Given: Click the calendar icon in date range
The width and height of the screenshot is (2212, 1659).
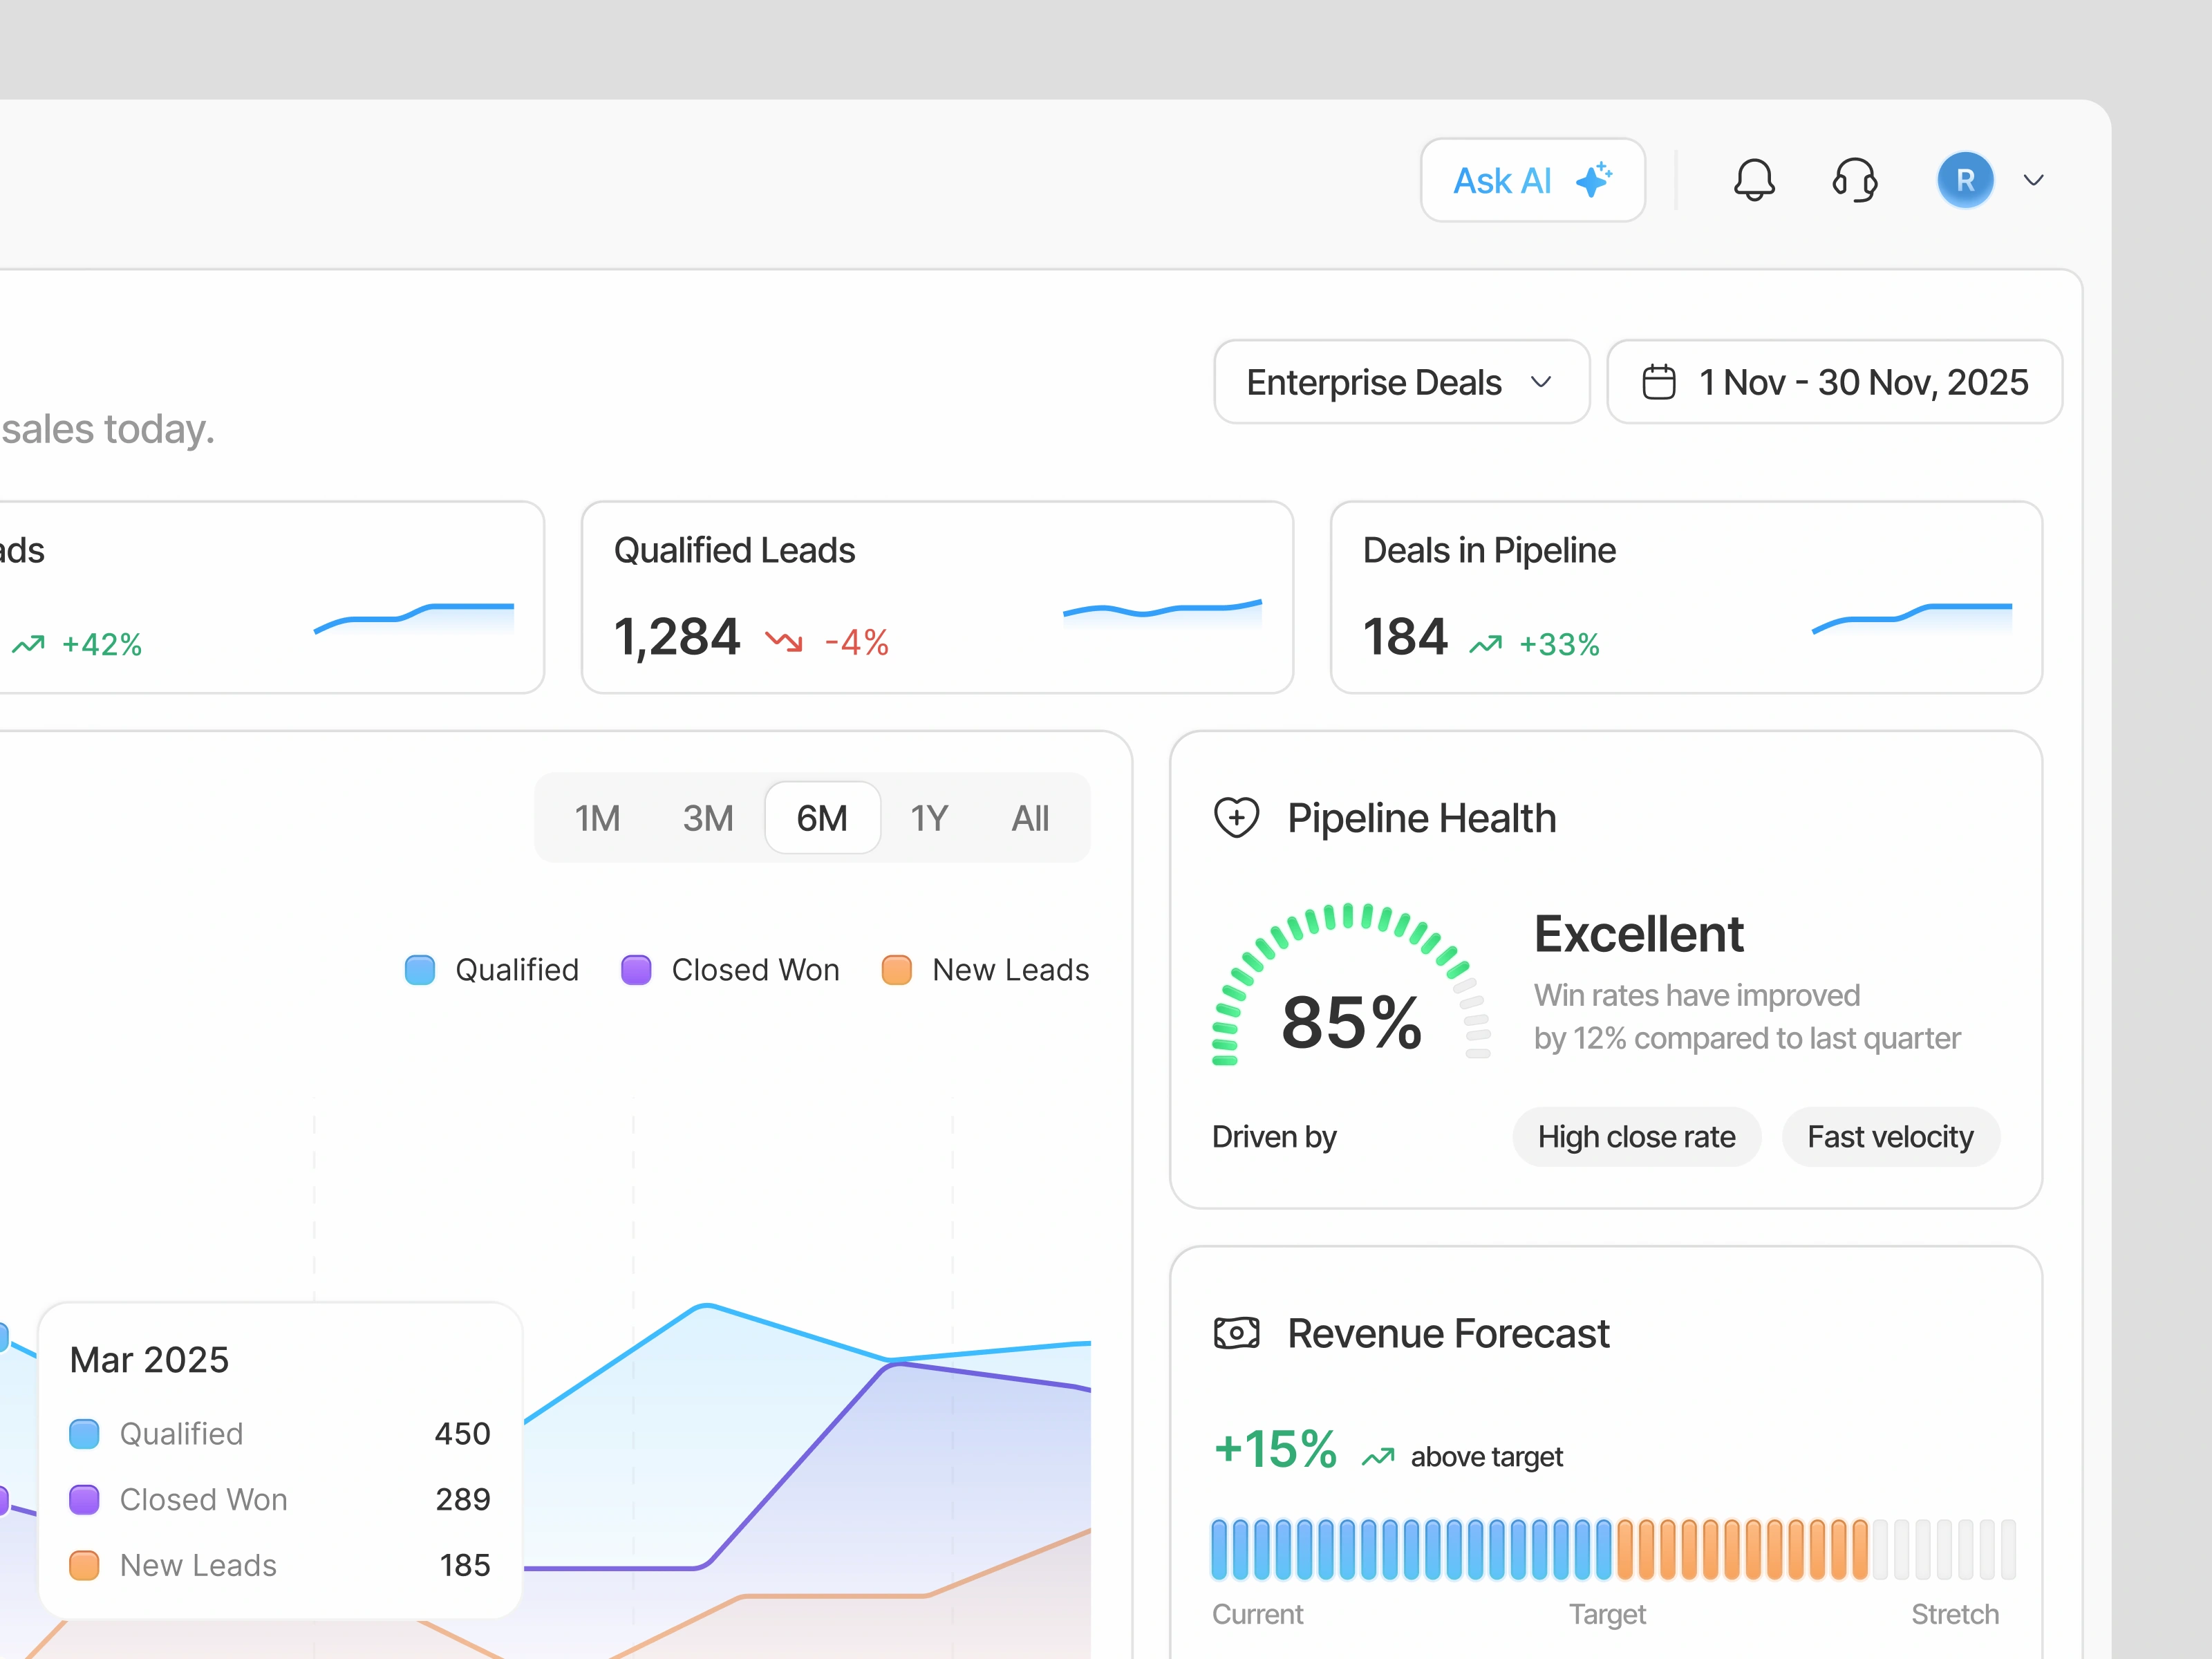Looking at the screenshot, I should pyautogui.click(x=1659, y=382).
